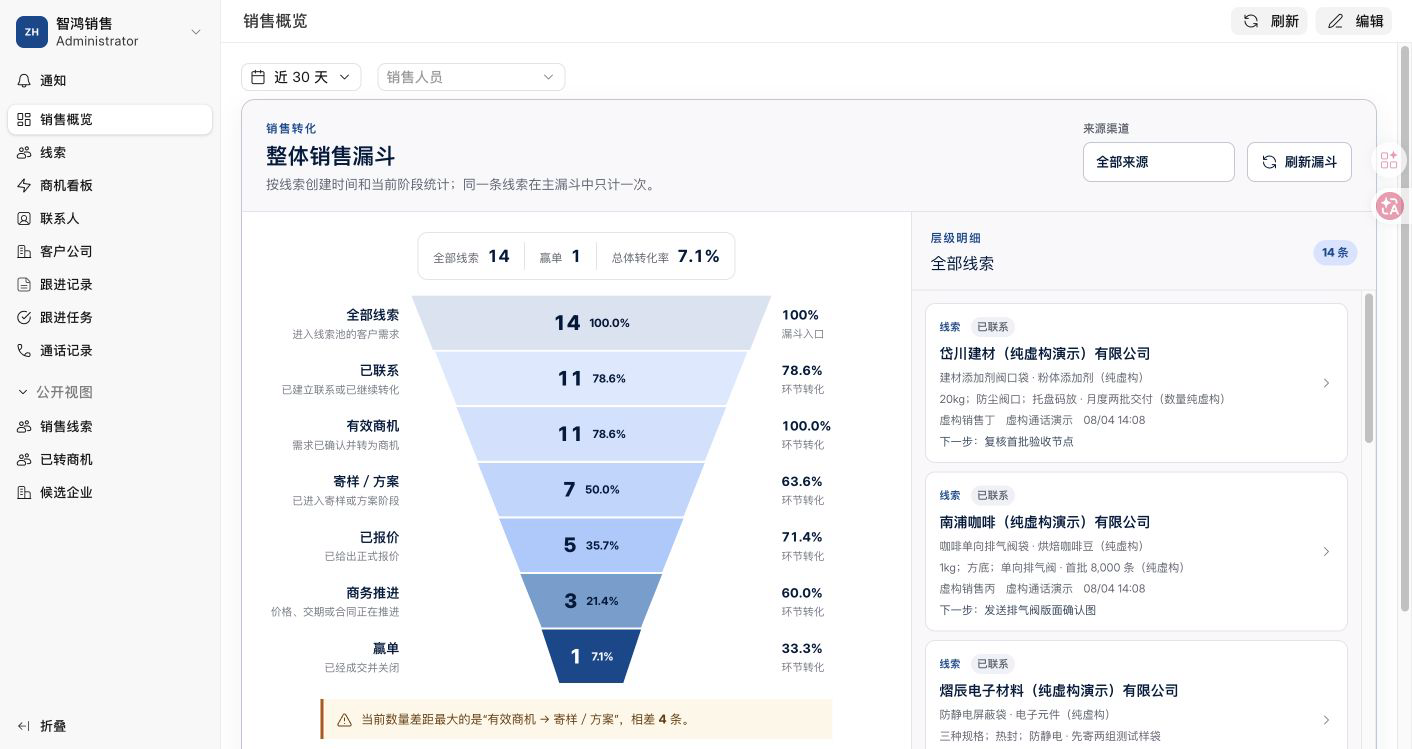Click the 已转商机 people icon
The height and width of the screenshot is (749, 1412).
(25, 459)
